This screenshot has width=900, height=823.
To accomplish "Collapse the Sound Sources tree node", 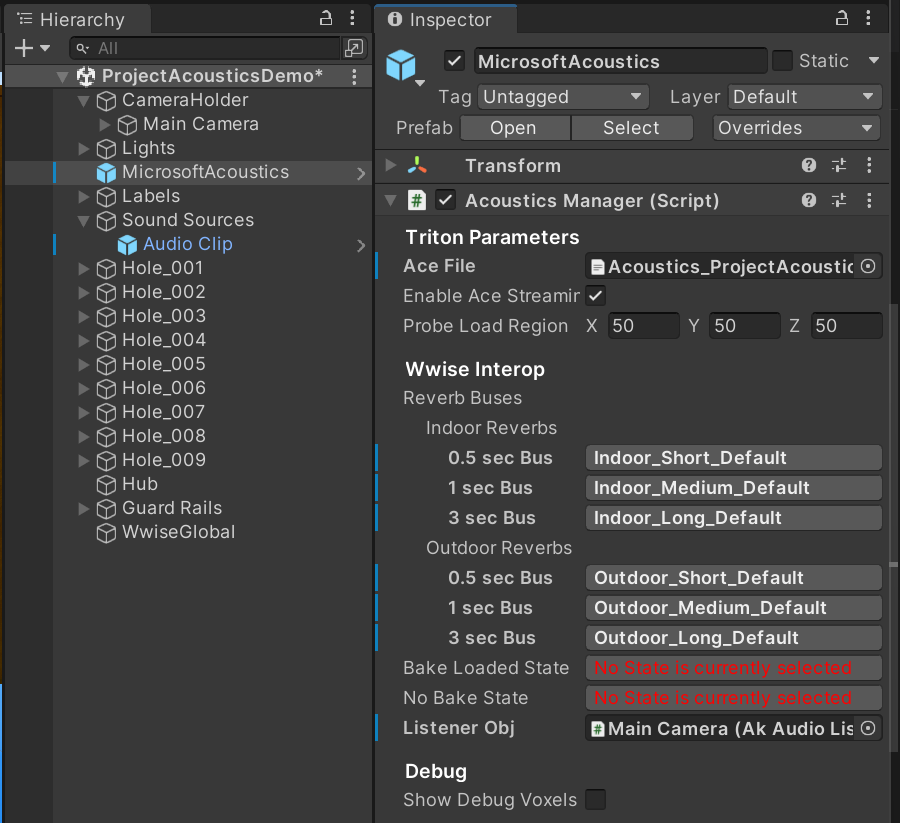I will coord(84,221).
